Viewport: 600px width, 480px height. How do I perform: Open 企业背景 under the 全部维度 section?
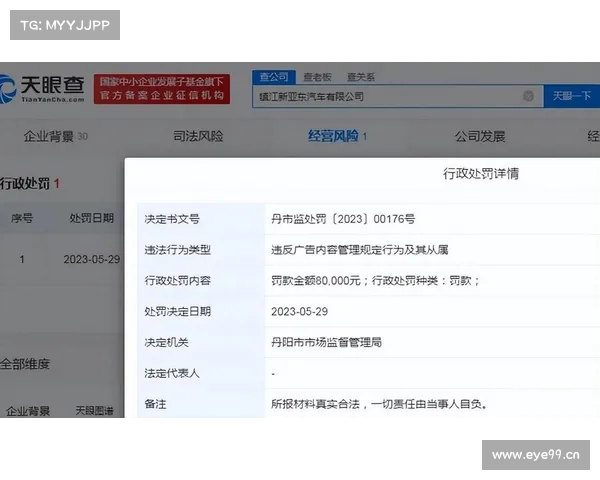coord(28,410)
